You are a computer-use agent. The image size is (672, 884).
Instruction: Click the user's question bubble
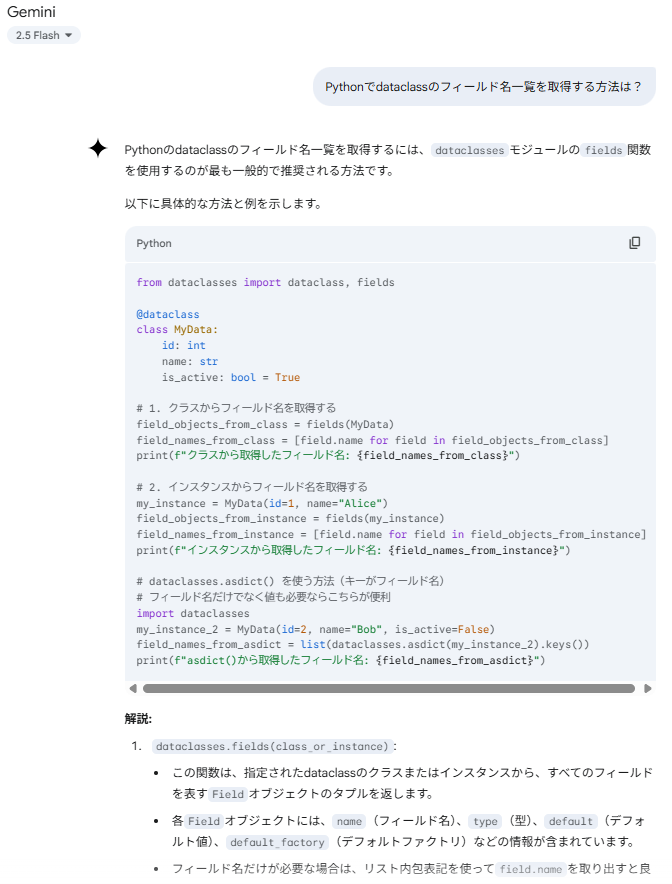(x=486, y=87)
